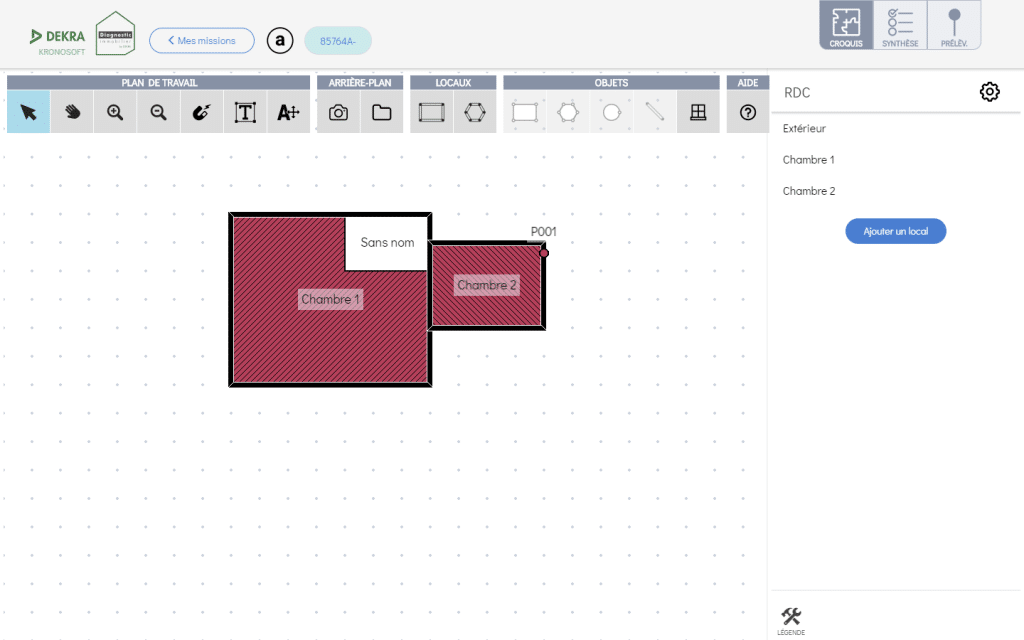Viewport: 1024px width, 640px height.
Task: Click Ajouter un local button
Action: [x=896, y=231]
